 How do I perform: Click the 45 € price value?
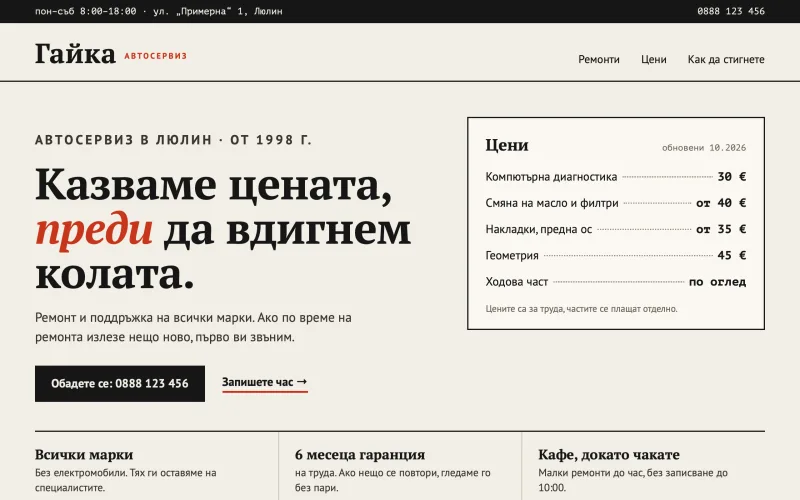pos(732,255)
